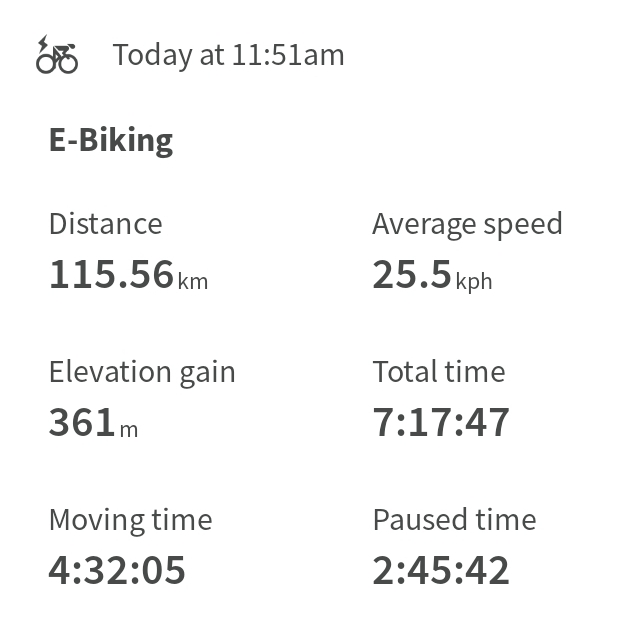The image size is (629, 641).
Task: Select the 115.56 distance value
Action: pos(111,274)
